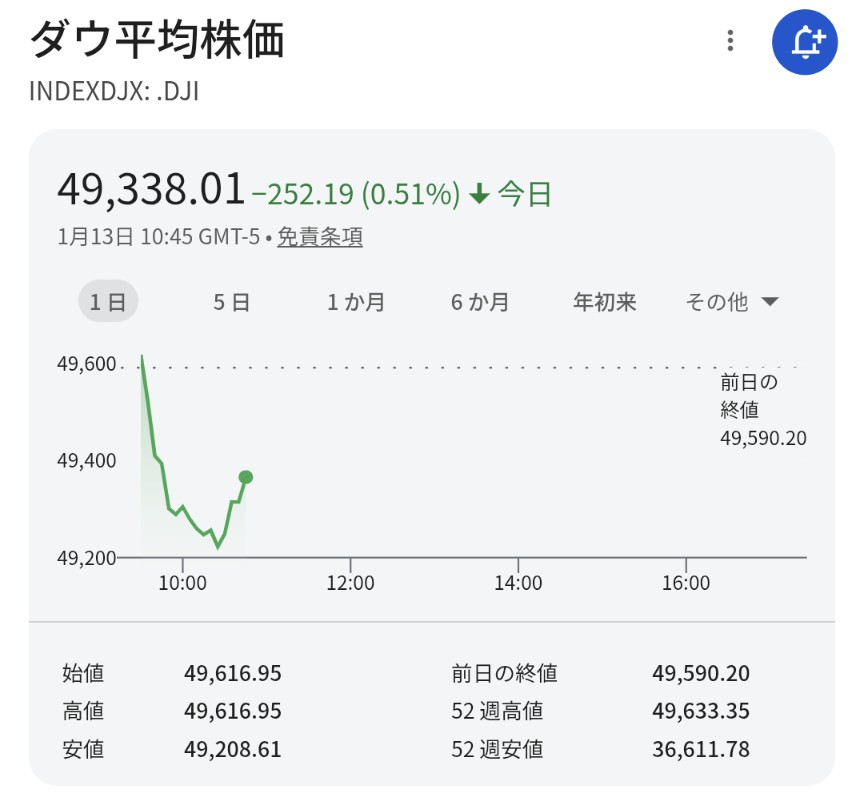
Task: Click the 49,338.01 current price value
Action: (151, 188)
